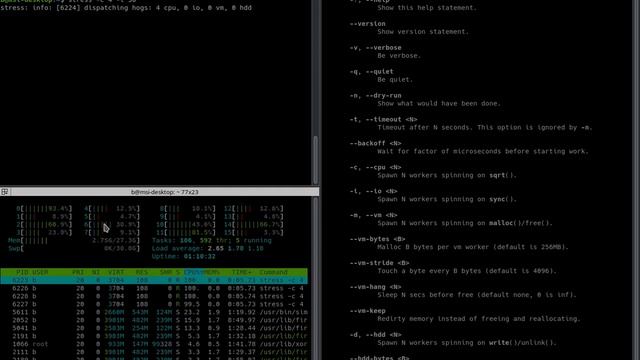Sort htop processes by the PID column header
The width and height of the screenshot is (640, 360).
pyautogui.click(x=22, y=272)
